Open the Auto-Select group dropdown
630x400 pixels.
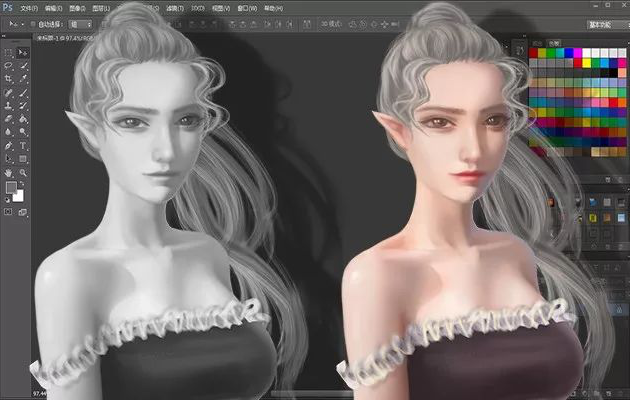pyautogui.click(x=80, y=24)
